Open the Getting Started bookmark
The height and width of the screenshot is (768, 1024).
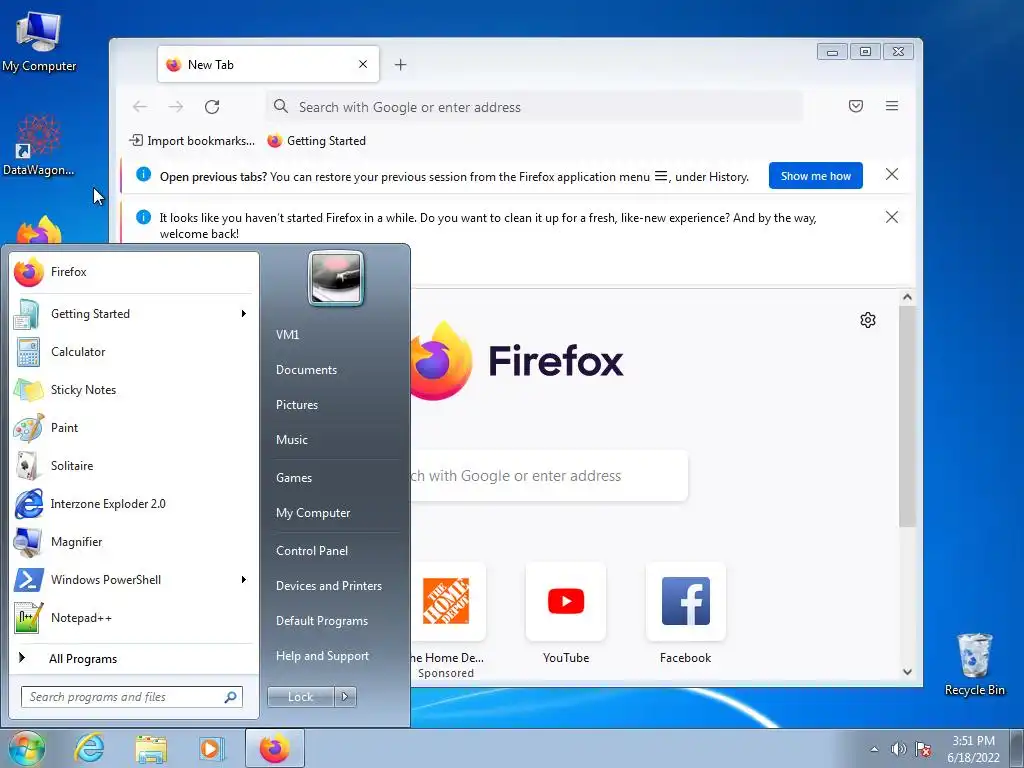pos(317,140)
